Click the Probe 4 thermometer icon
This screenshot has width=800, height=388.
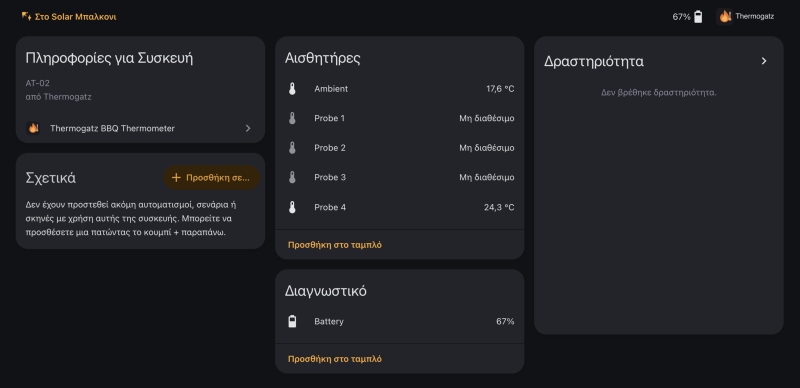292,207
